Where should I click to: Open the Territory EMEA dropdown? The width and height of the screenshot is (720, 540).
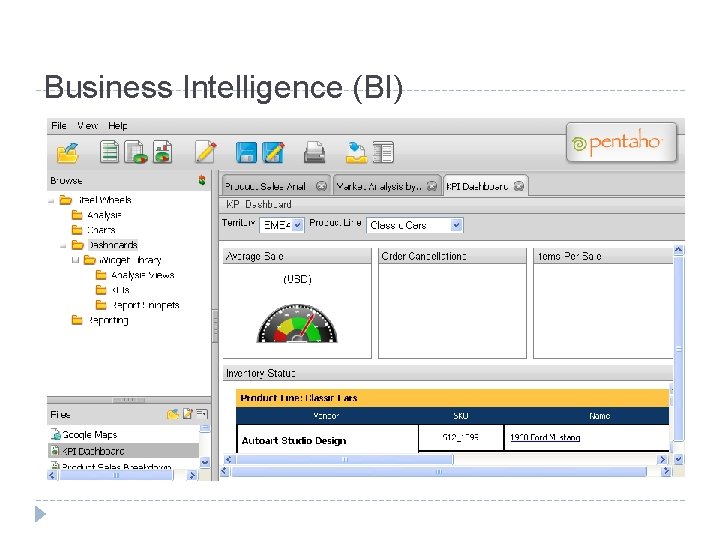coord(281,225)
